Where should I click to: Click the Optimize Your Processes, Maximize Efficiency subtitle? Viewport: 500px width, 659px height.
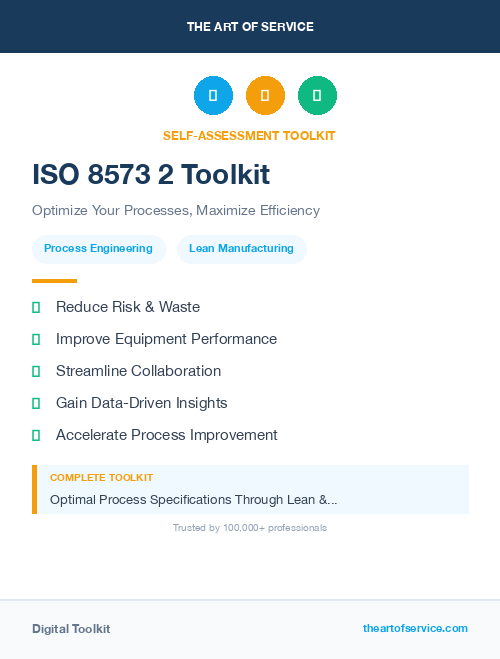(176, 210)
